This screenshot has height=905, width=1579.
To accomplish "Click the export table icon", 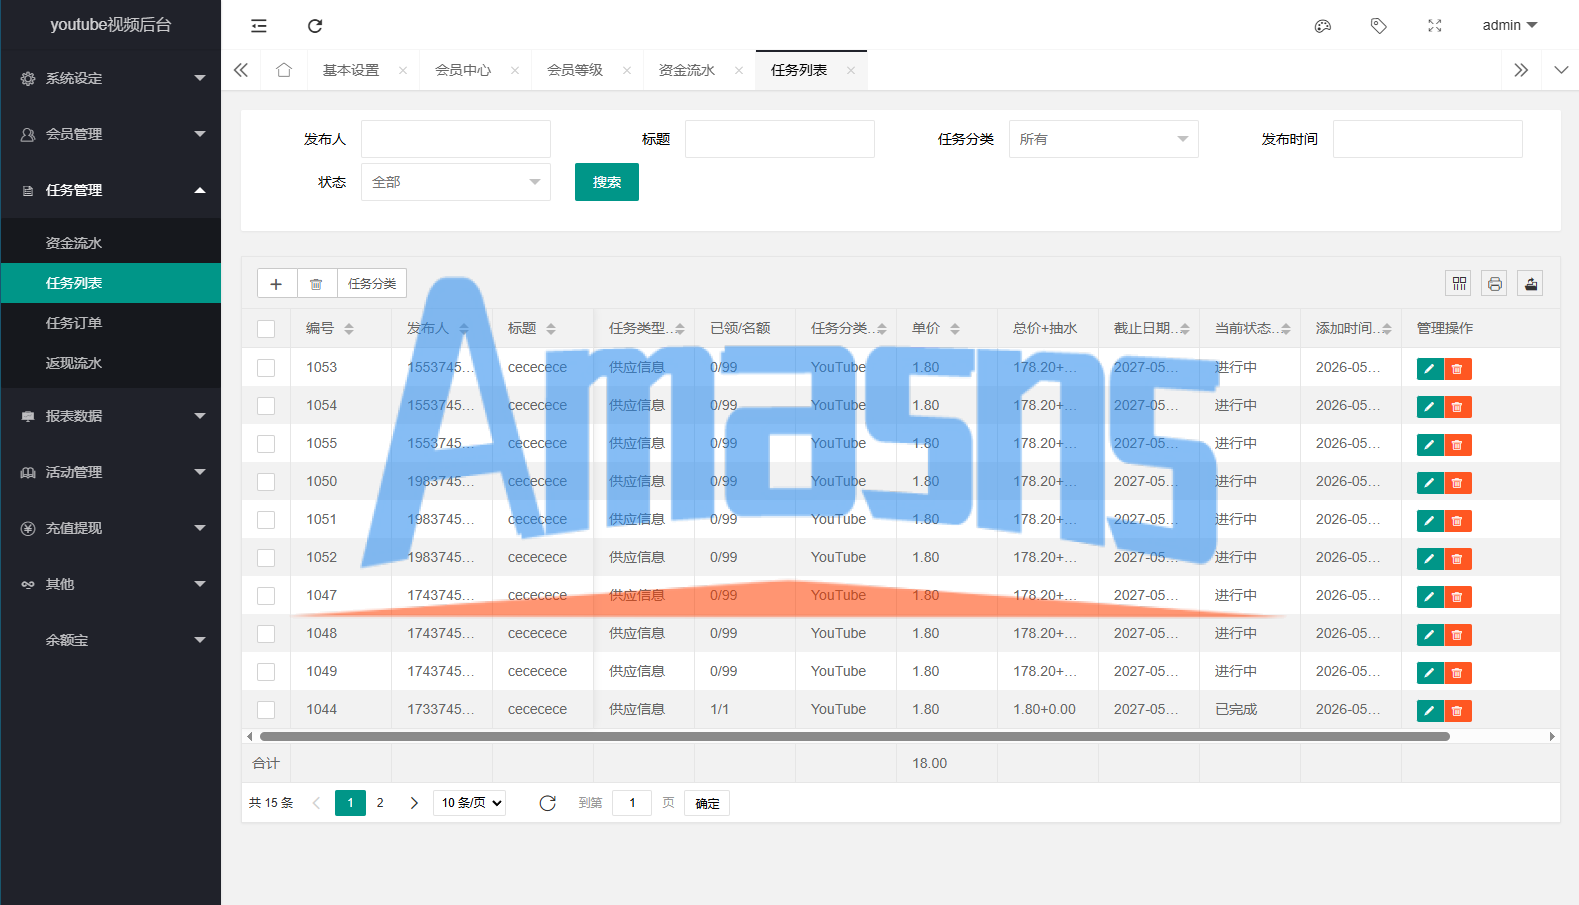I will click(1531, 284).
